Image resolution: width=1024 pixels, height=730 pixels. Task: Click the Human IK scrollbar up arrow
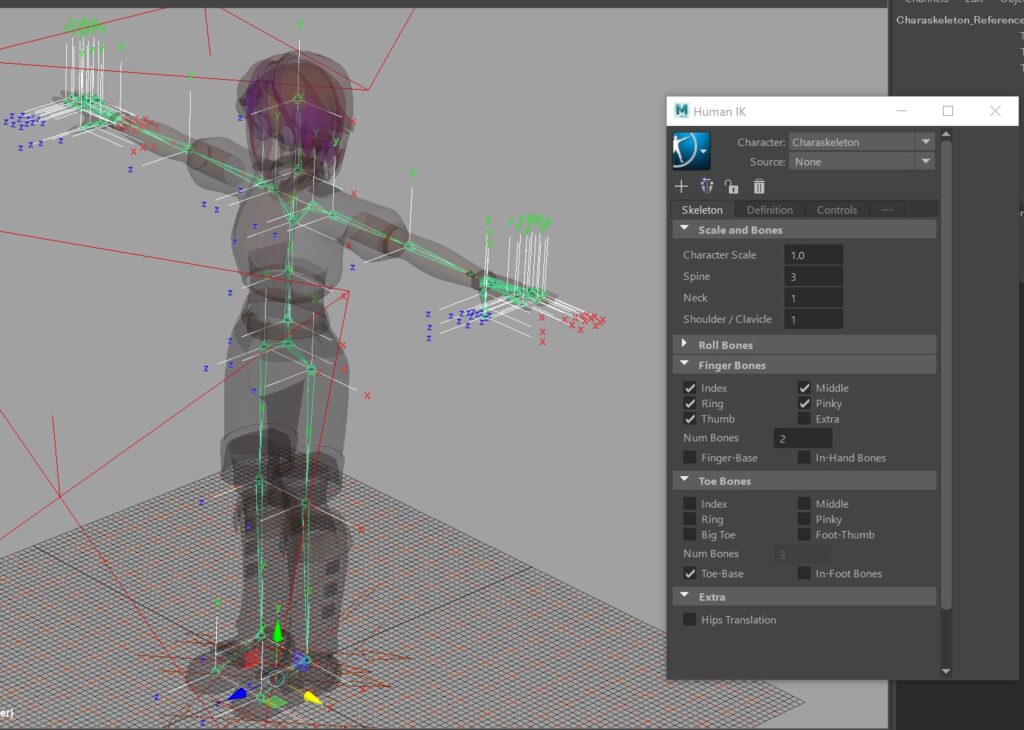click(x=946, y=135)
